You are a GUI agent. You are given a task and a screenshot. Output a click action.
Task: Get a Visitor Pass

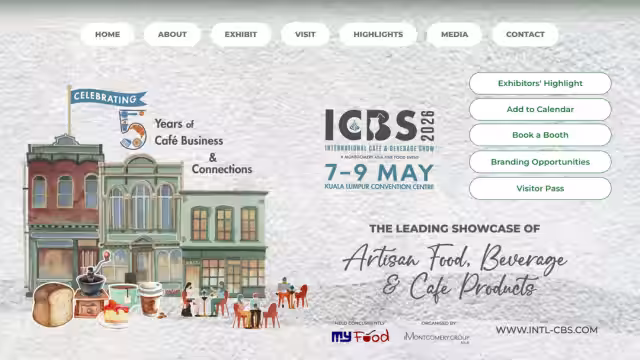point(540,189)
